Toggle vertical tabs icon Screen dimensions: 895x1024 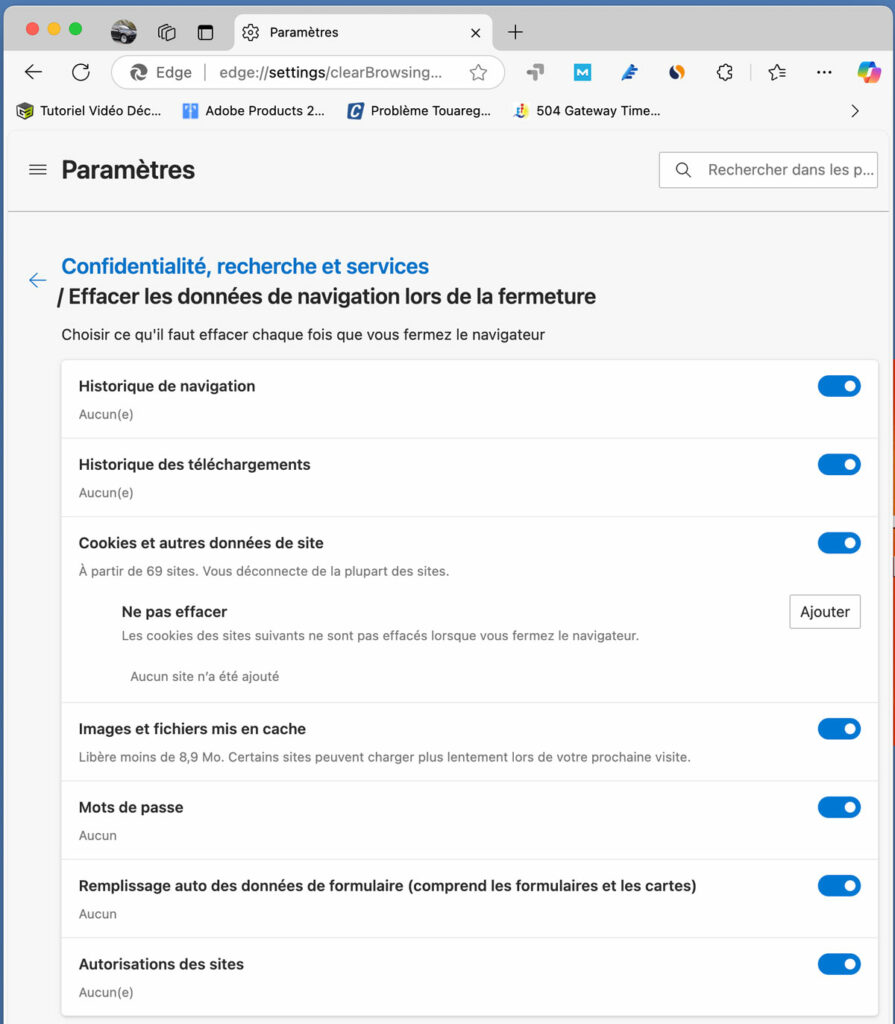(205, 32)
